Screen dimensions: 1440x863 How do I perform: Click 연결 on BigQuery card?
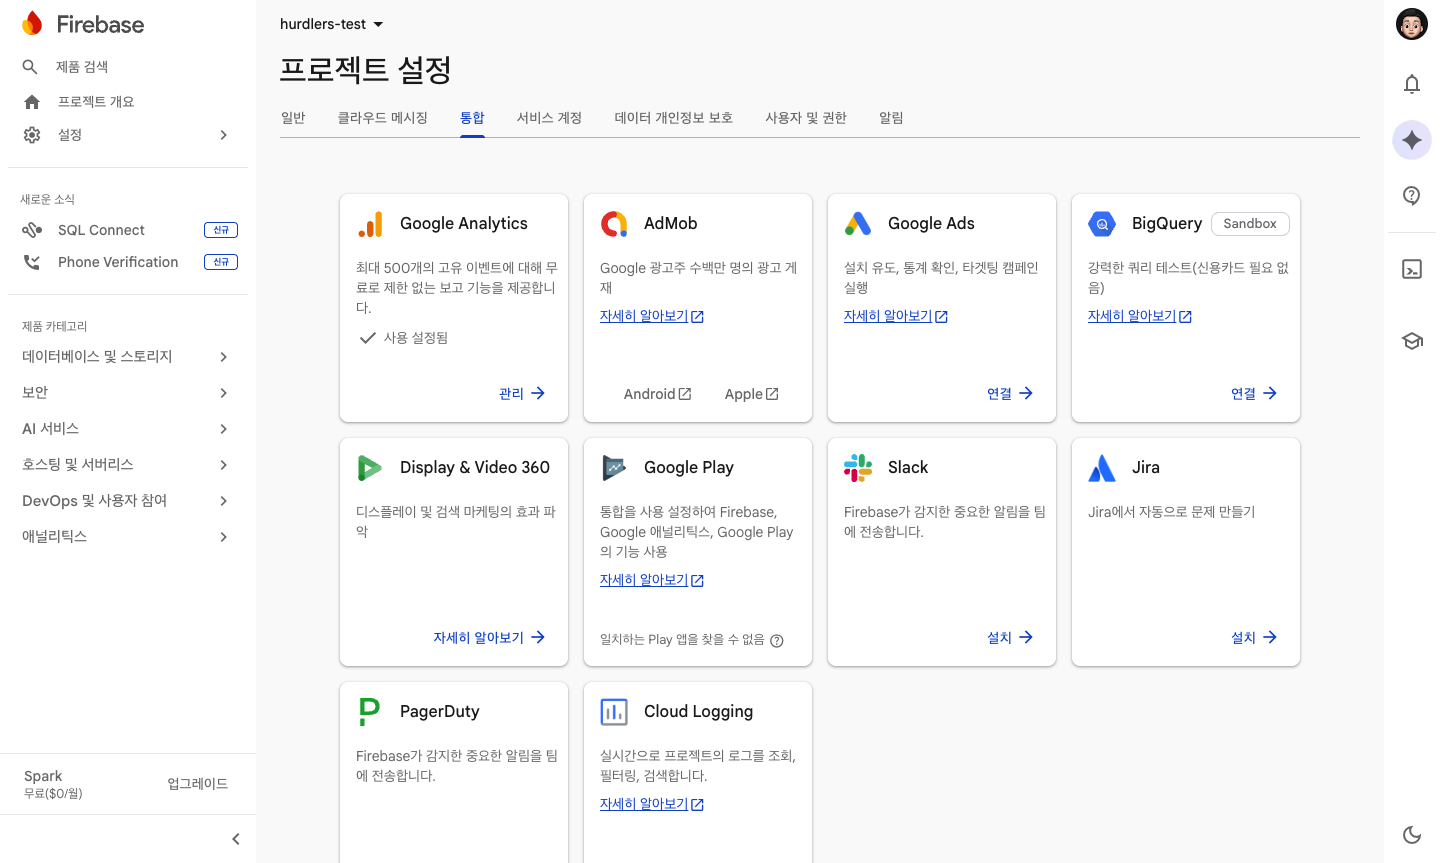[1254, 394]
